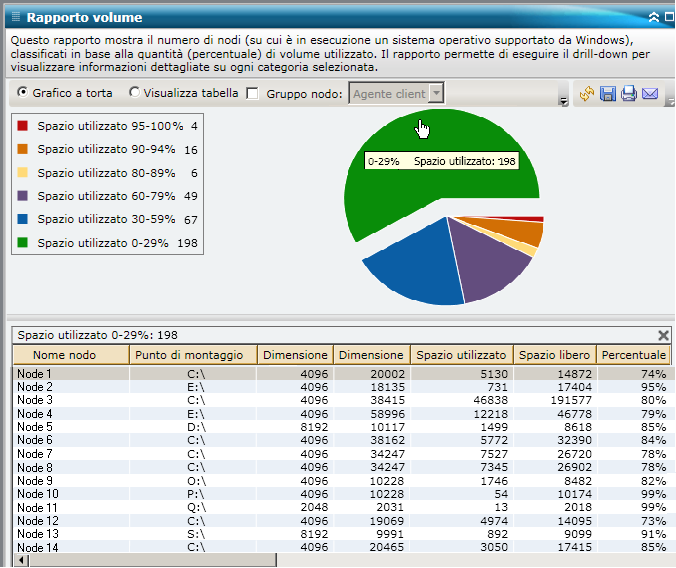Viewport: 676px width, 568px height.
Task: Click the yellow 80-89% legend swatch
Action: coord(22,173)
